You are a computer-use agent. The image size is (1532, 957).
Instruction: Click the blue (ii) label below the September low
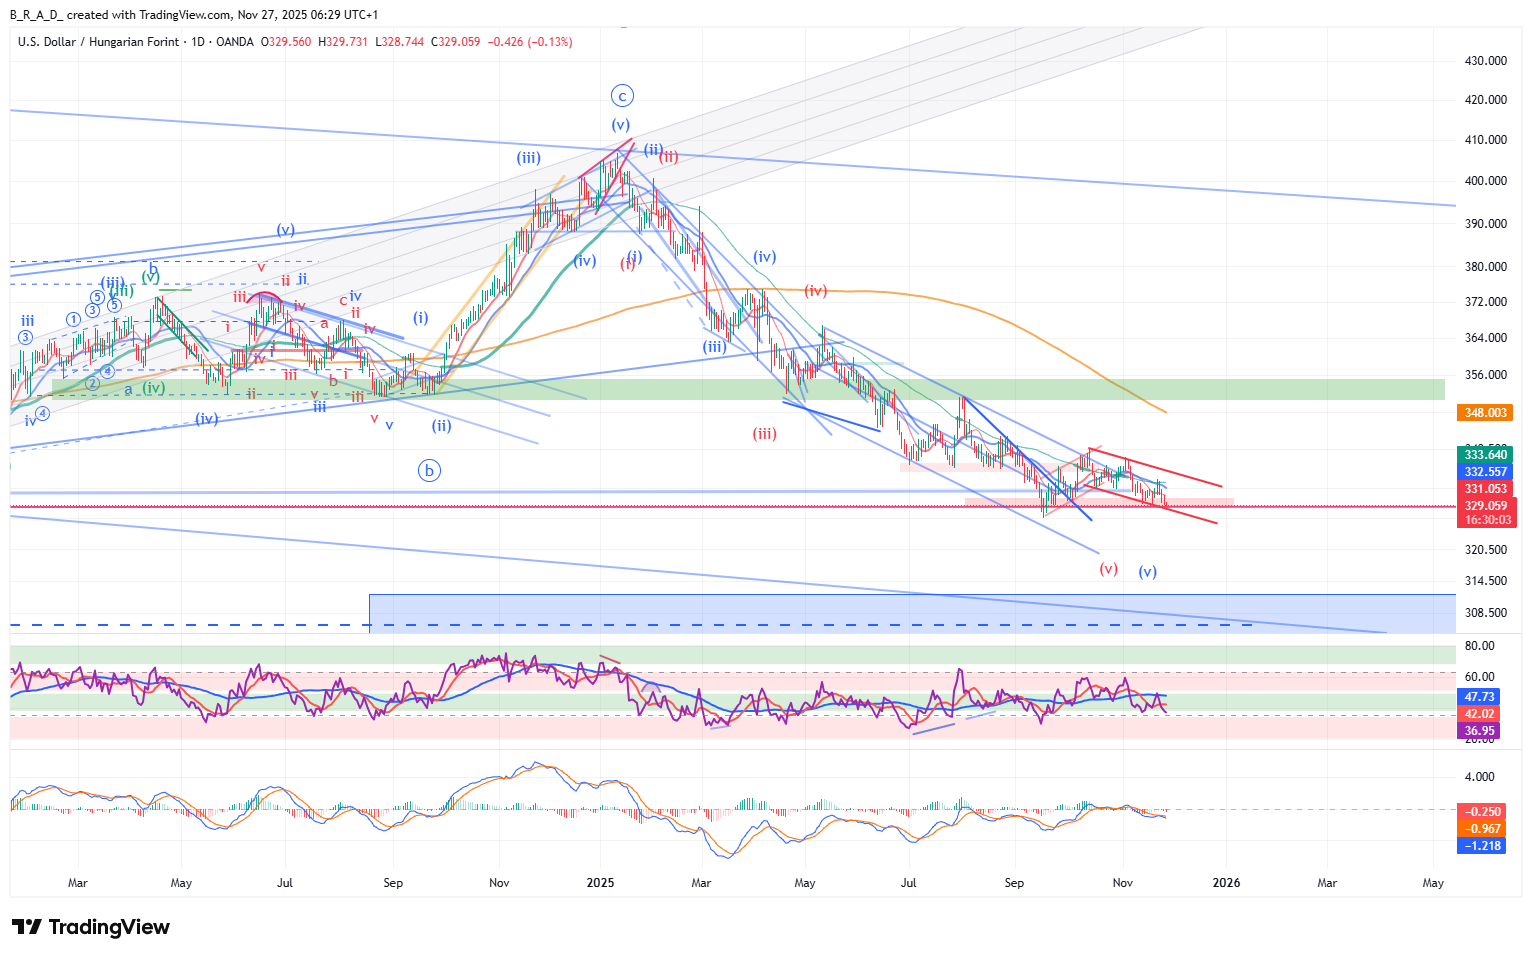click(x=441, y=426)
